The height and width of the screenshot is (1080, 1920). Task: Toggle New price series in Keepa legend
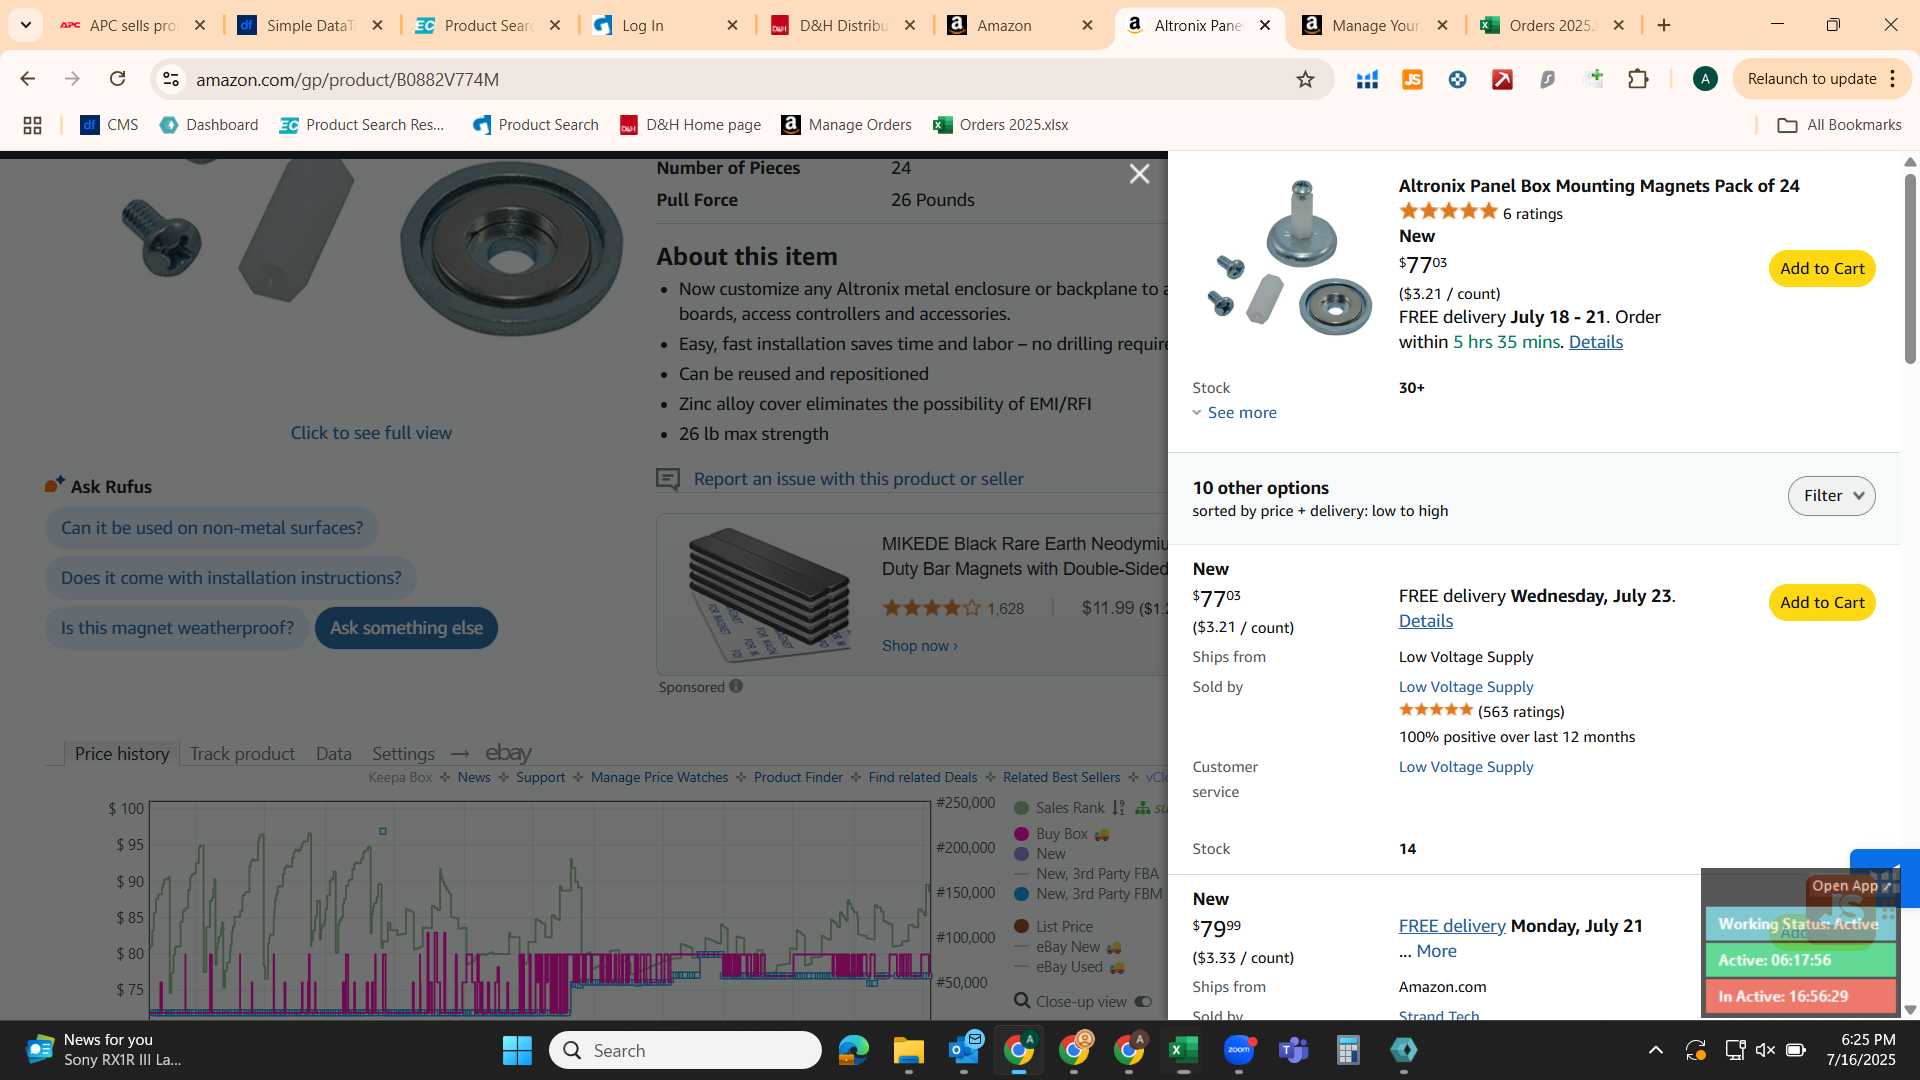[x=1040, y=854]
